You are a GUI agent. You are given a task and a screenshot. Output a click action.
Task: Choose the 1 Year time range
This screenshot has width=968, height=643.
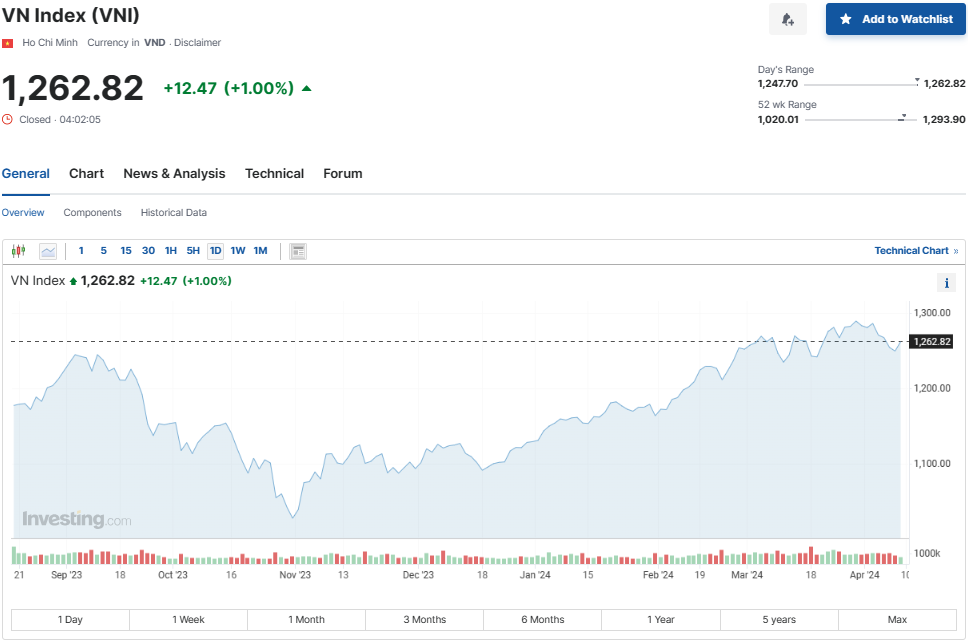pyautogui.click(x=660, y=620)
